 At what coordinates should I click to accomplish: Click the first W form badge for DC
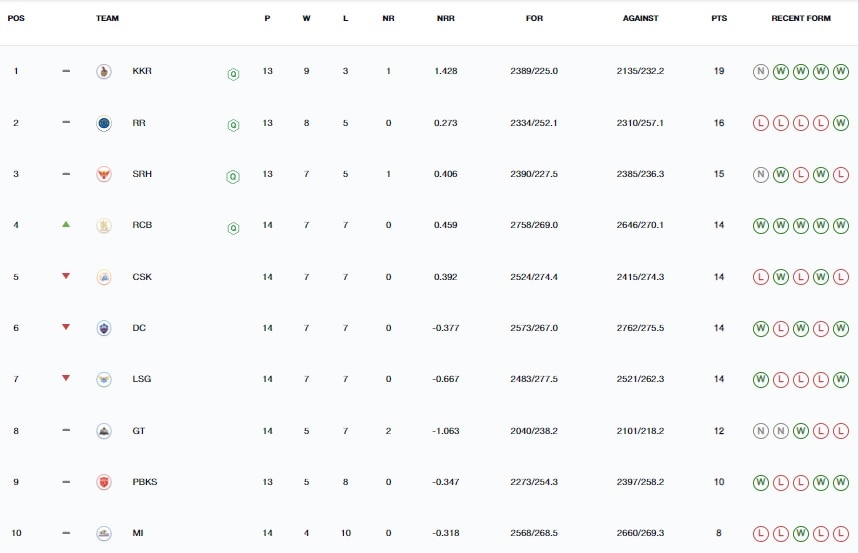click(x=760, y=329)
